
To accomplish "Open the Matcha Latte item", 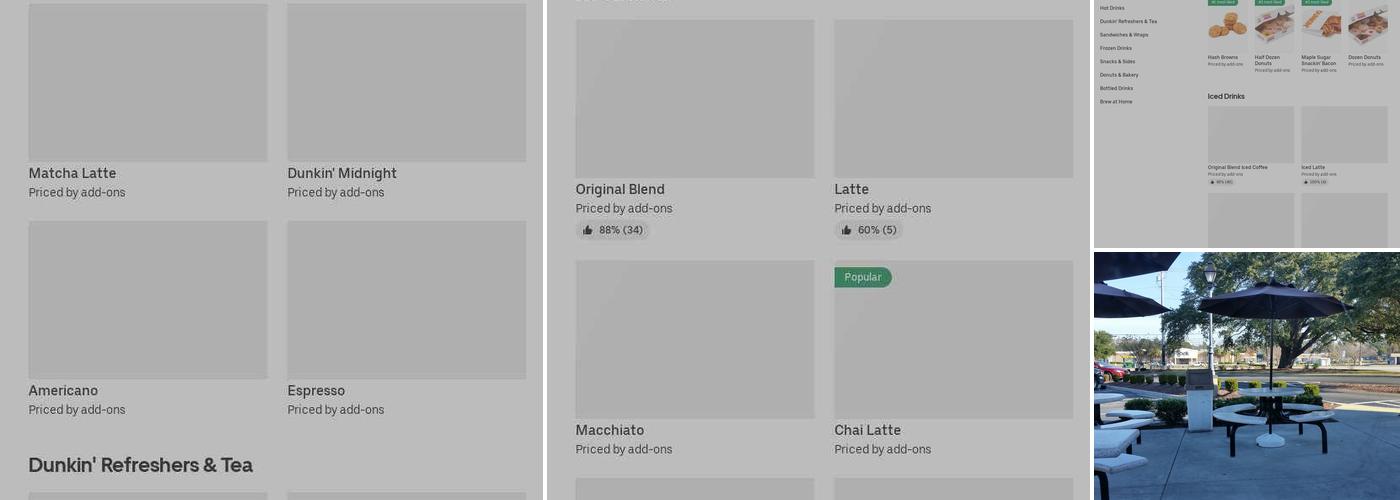I will 148,83.
